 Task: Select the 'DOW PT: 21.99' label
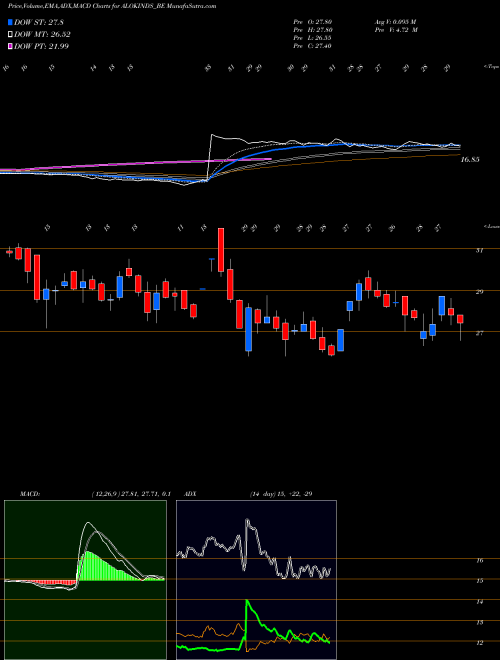click(41, 46)
